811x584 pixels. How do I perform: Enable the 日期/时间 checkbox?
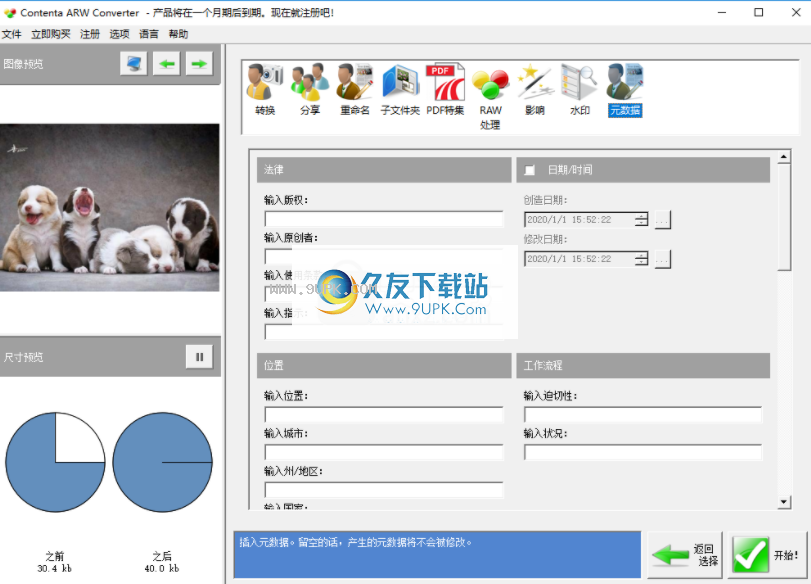point(530,170)
